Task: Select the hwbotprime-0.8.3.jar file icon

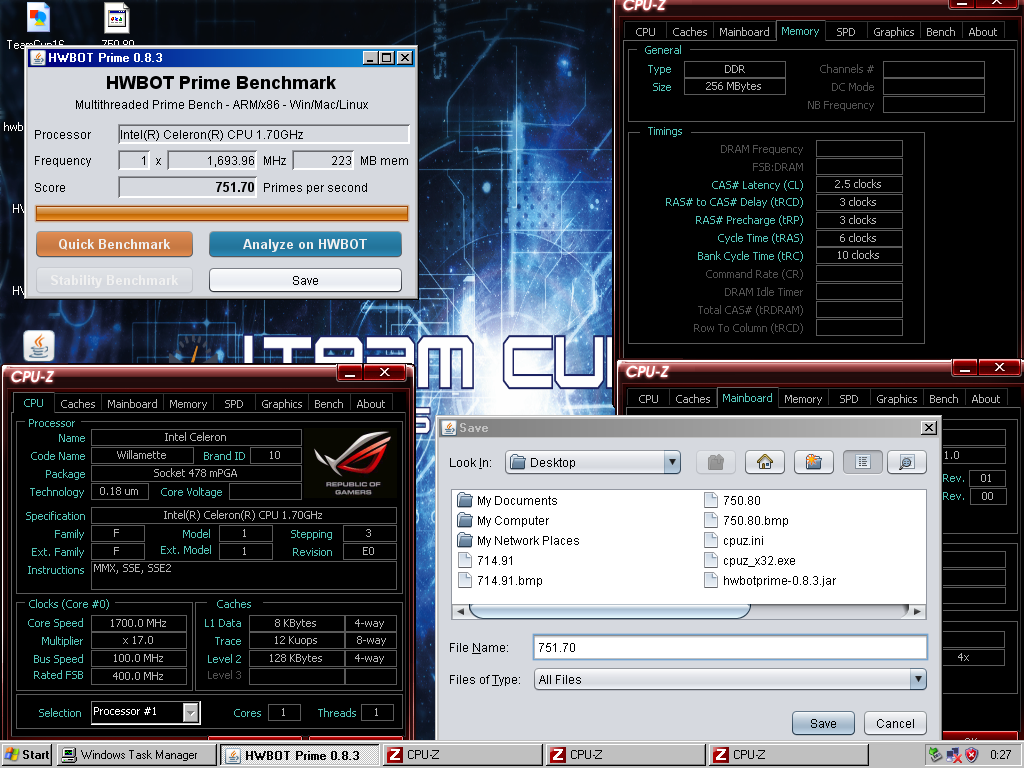Action: pyautogui.click(x=711, y=581)
